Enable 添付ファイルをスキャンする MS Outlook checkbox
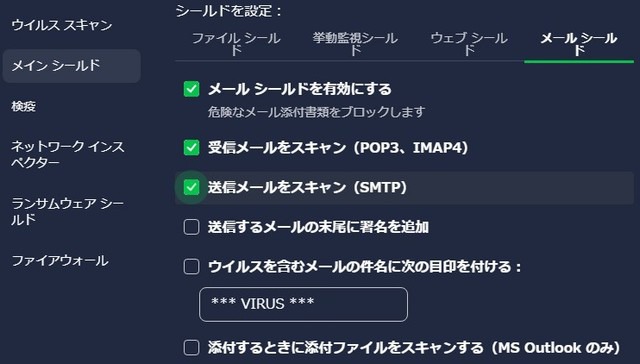This screenshot has width=640, height=364. pyautogui.click(x=191, y=348)
